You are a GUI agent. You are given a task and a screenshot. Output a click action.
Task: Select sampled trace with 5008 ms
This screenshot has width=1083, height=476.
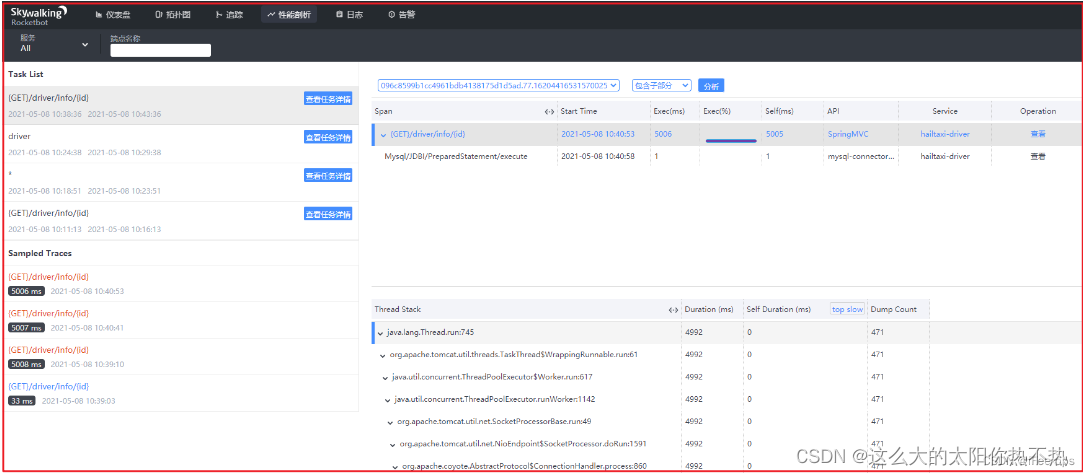coord(181,356)
